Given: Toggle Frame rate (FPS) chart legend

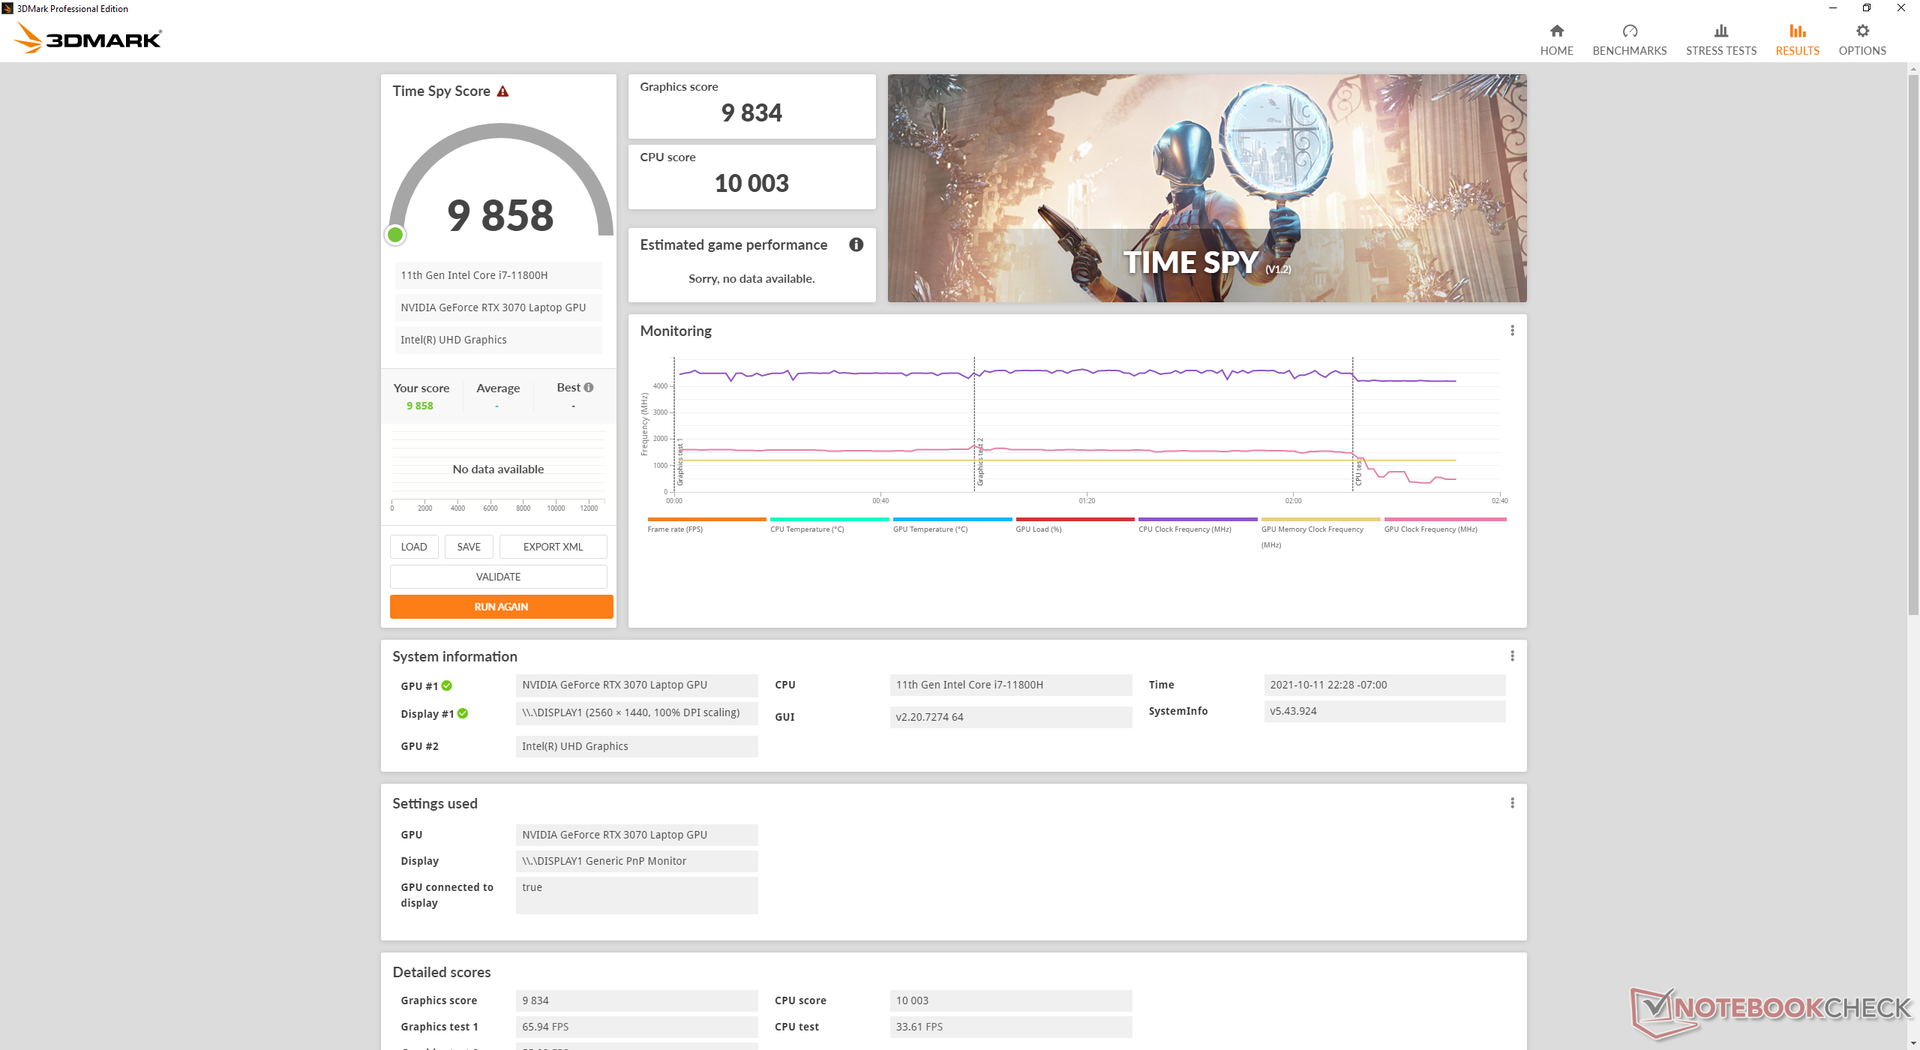Looking at the screenshot, I should [706, 525].
